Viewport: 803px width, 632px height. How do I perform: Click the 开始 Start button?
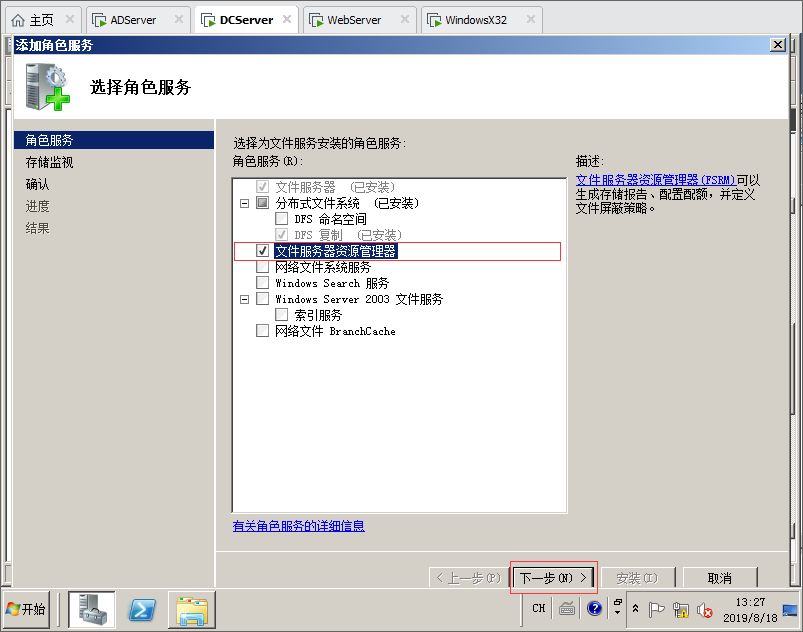tap(27, 609)
